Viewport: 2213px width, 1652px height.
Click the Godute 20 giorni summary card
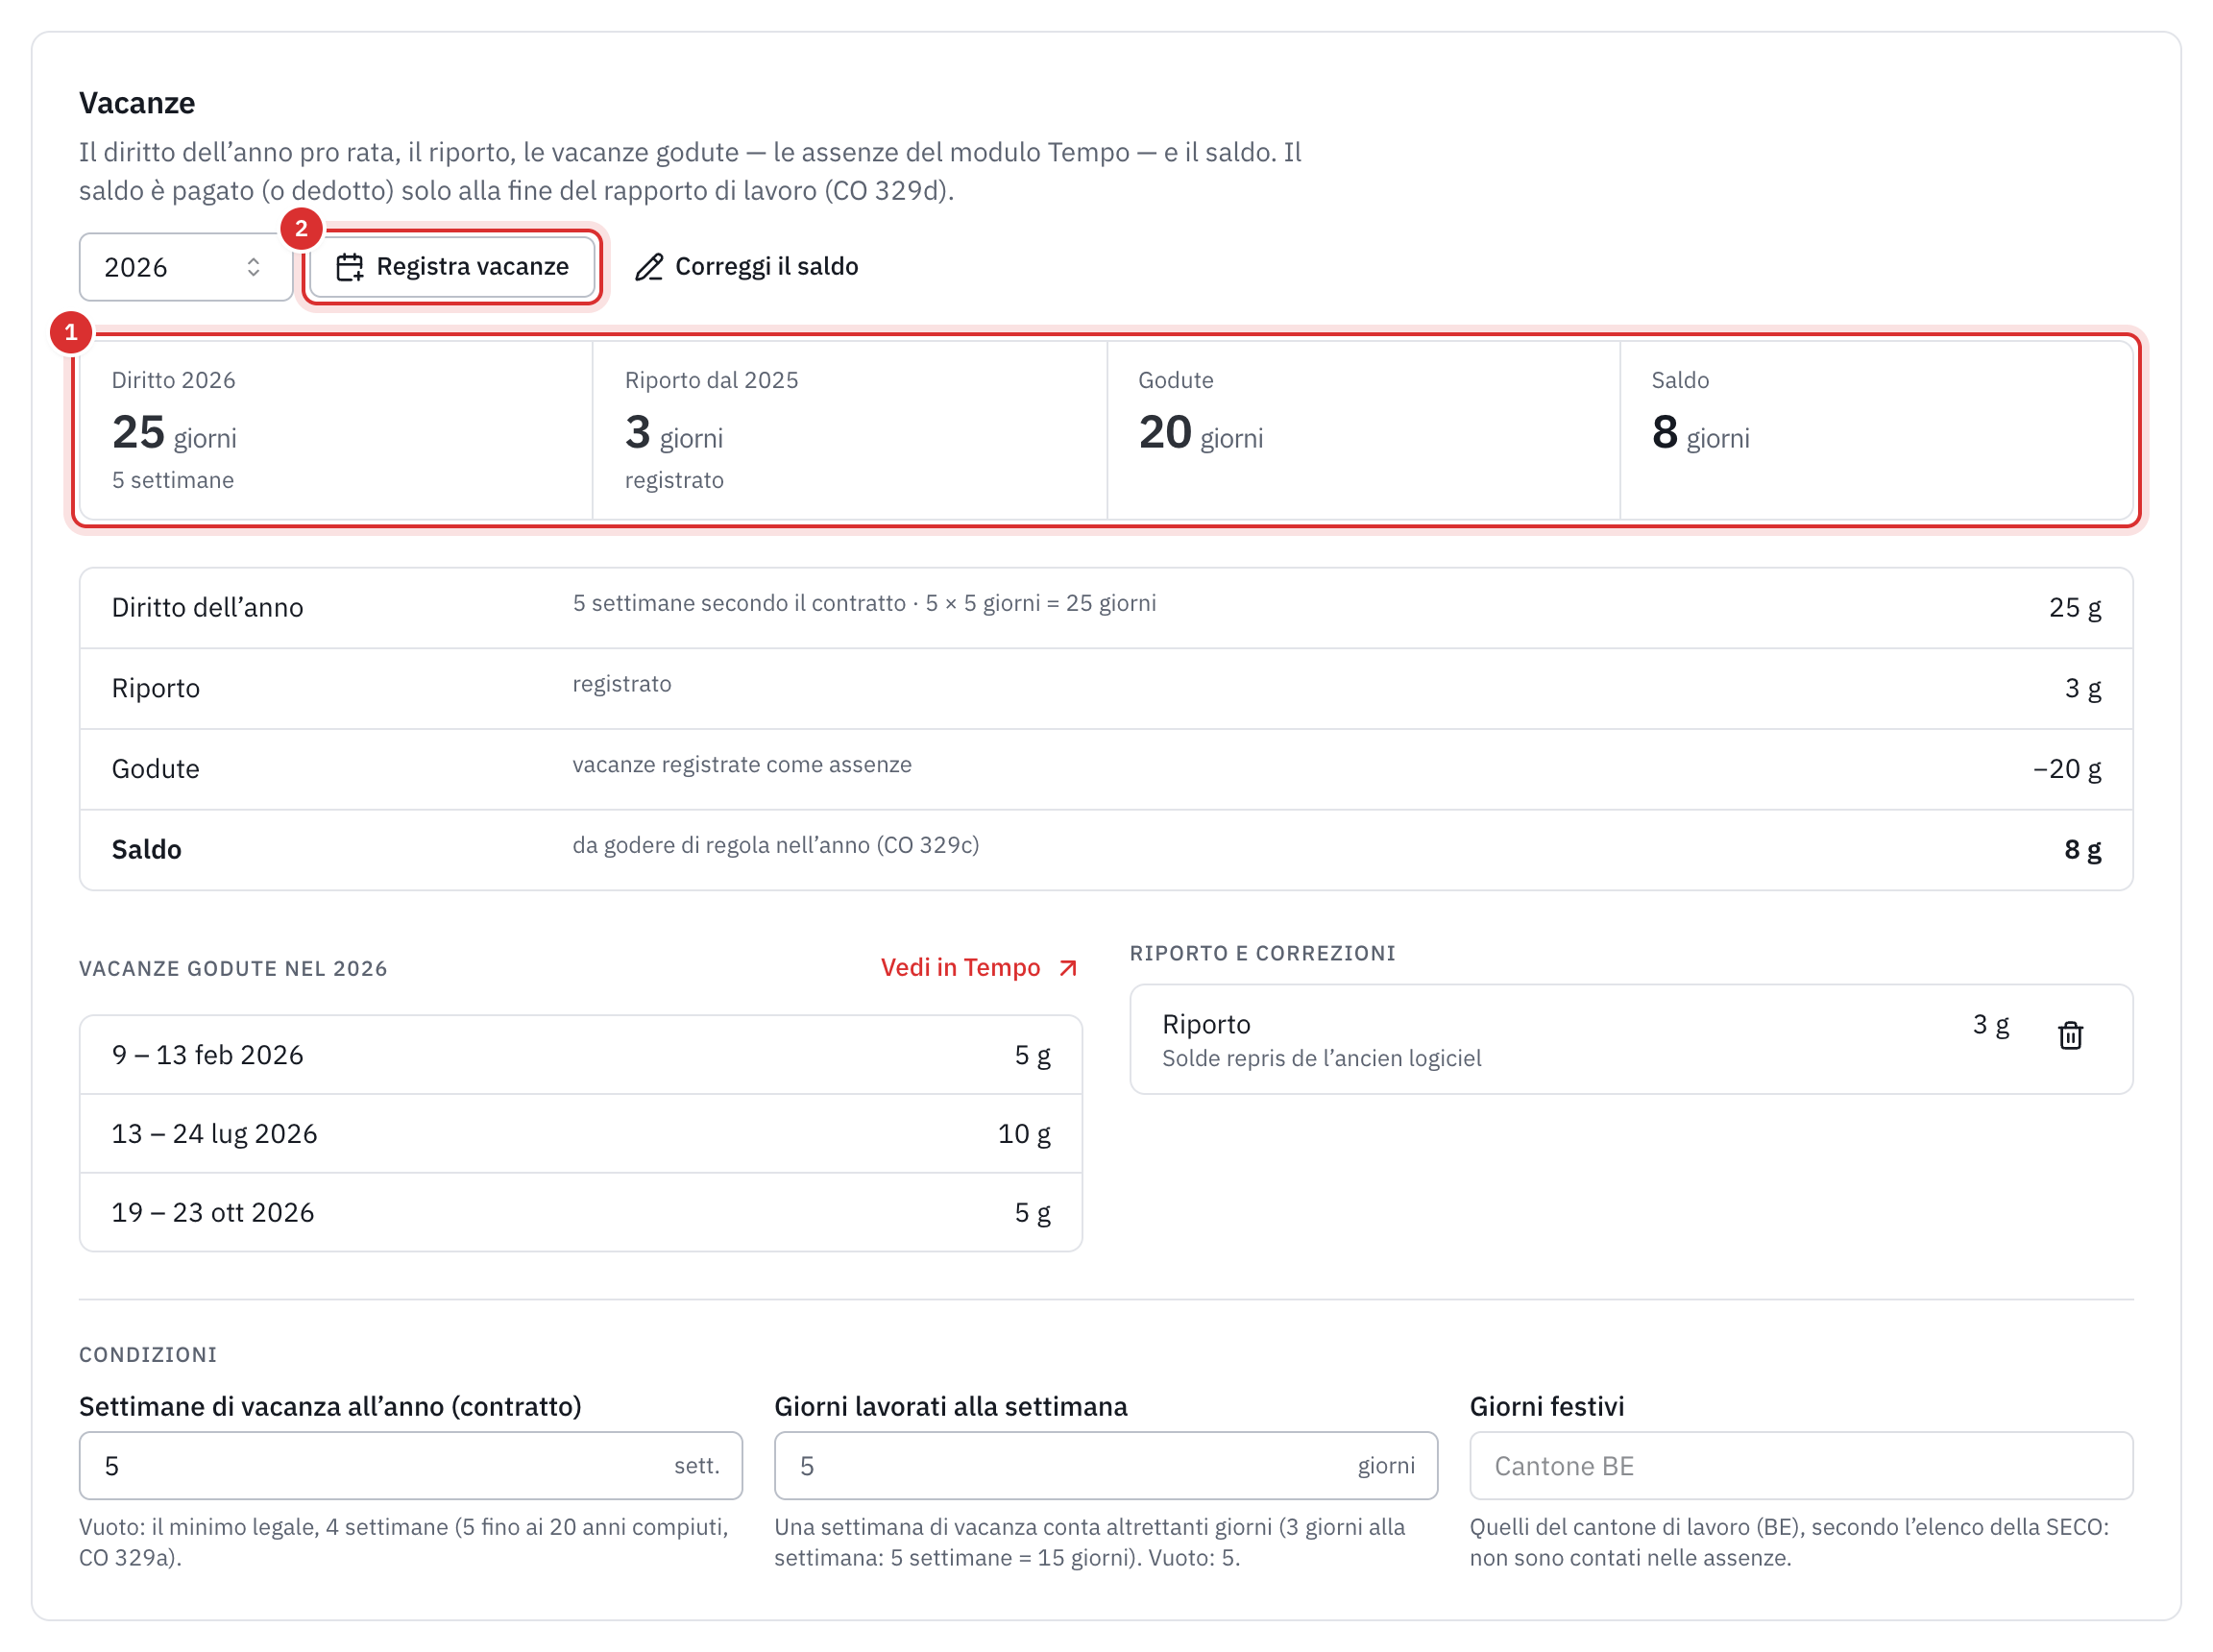pyautogui.click(x=1363, y=430)
